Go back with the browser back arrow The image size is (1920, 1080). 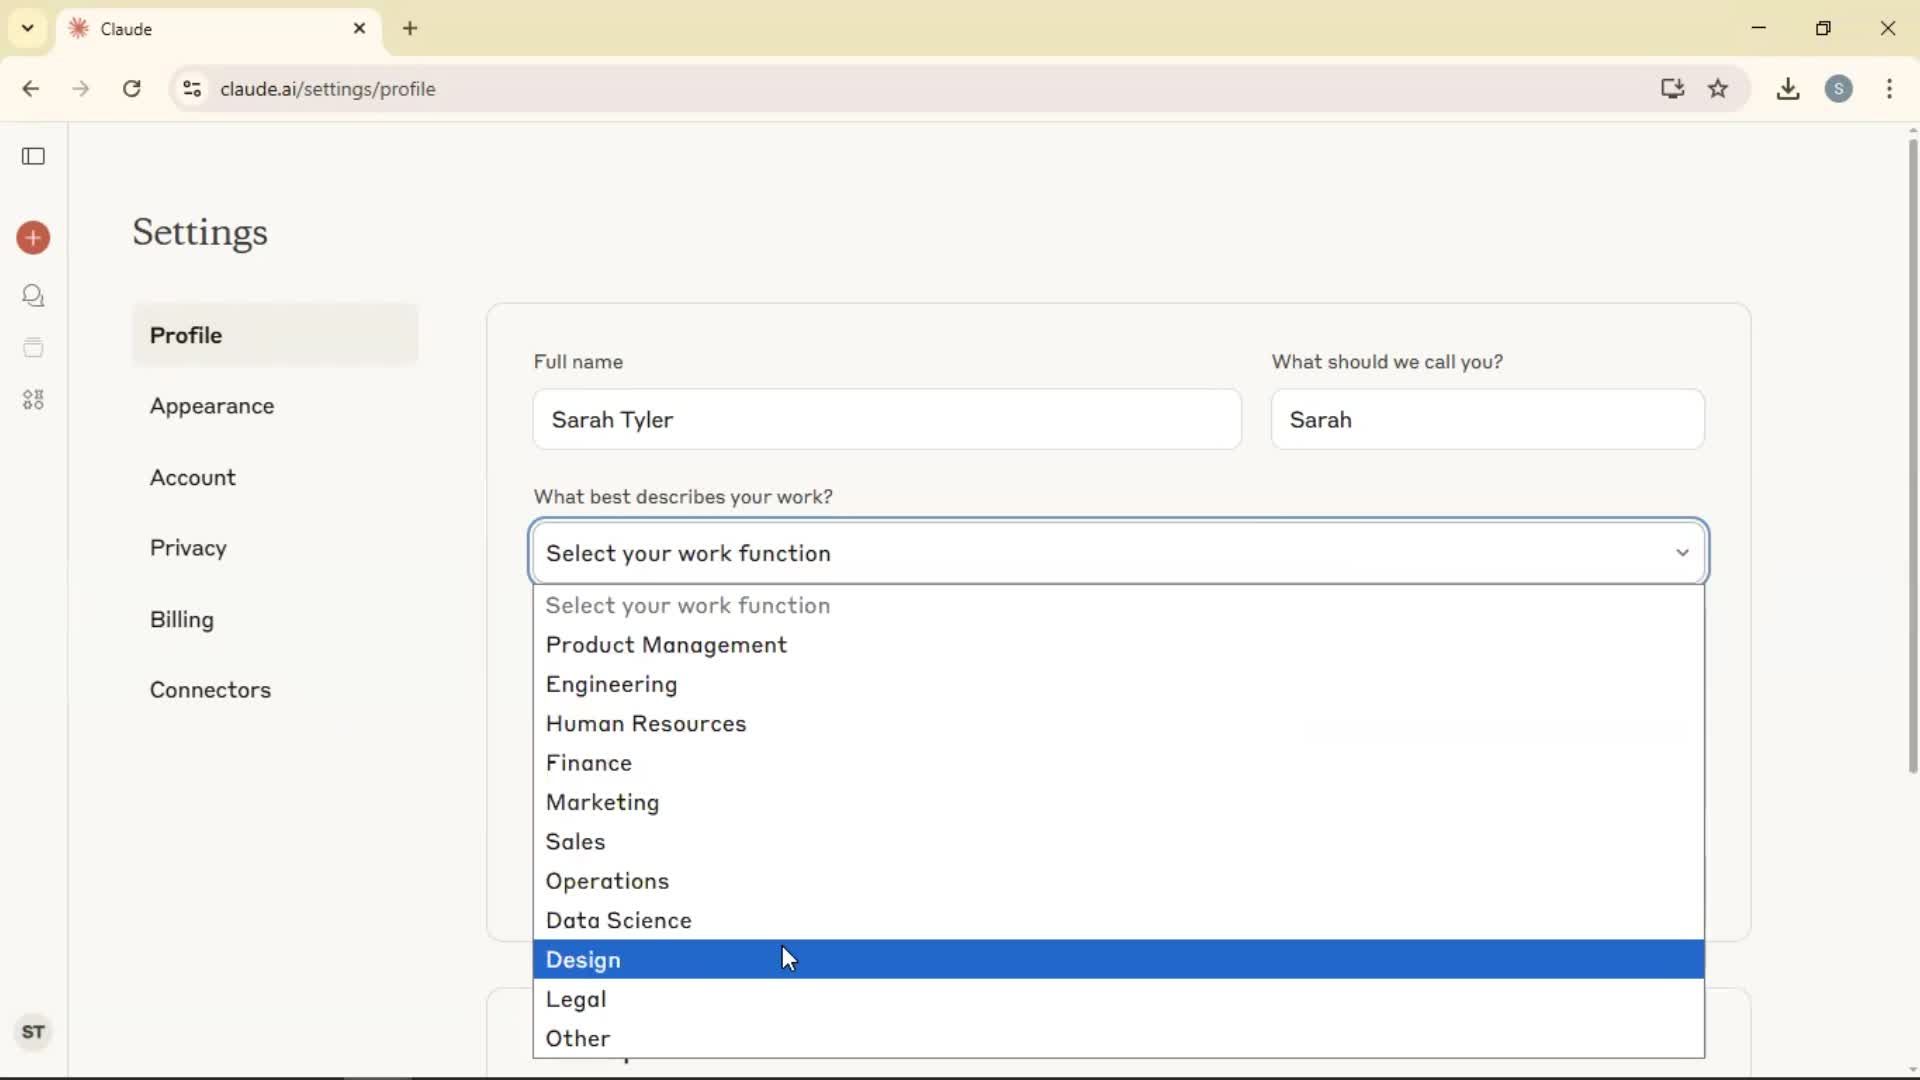(x=30, y=89)
